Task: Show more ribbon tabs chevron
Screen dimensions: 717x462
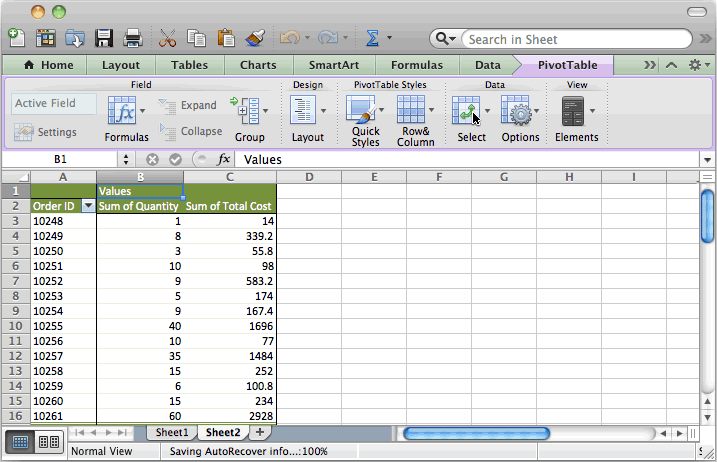Action: (x=649, y=65)
